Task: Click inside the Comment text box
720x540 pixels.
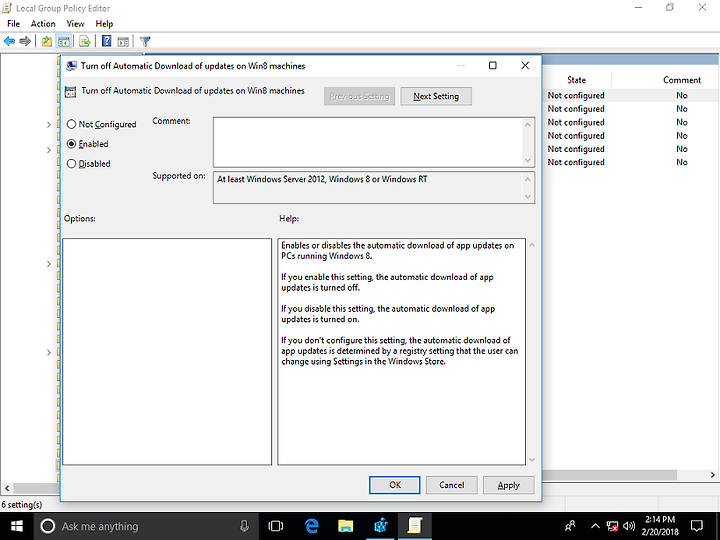Action: click(x=367, y=142)
